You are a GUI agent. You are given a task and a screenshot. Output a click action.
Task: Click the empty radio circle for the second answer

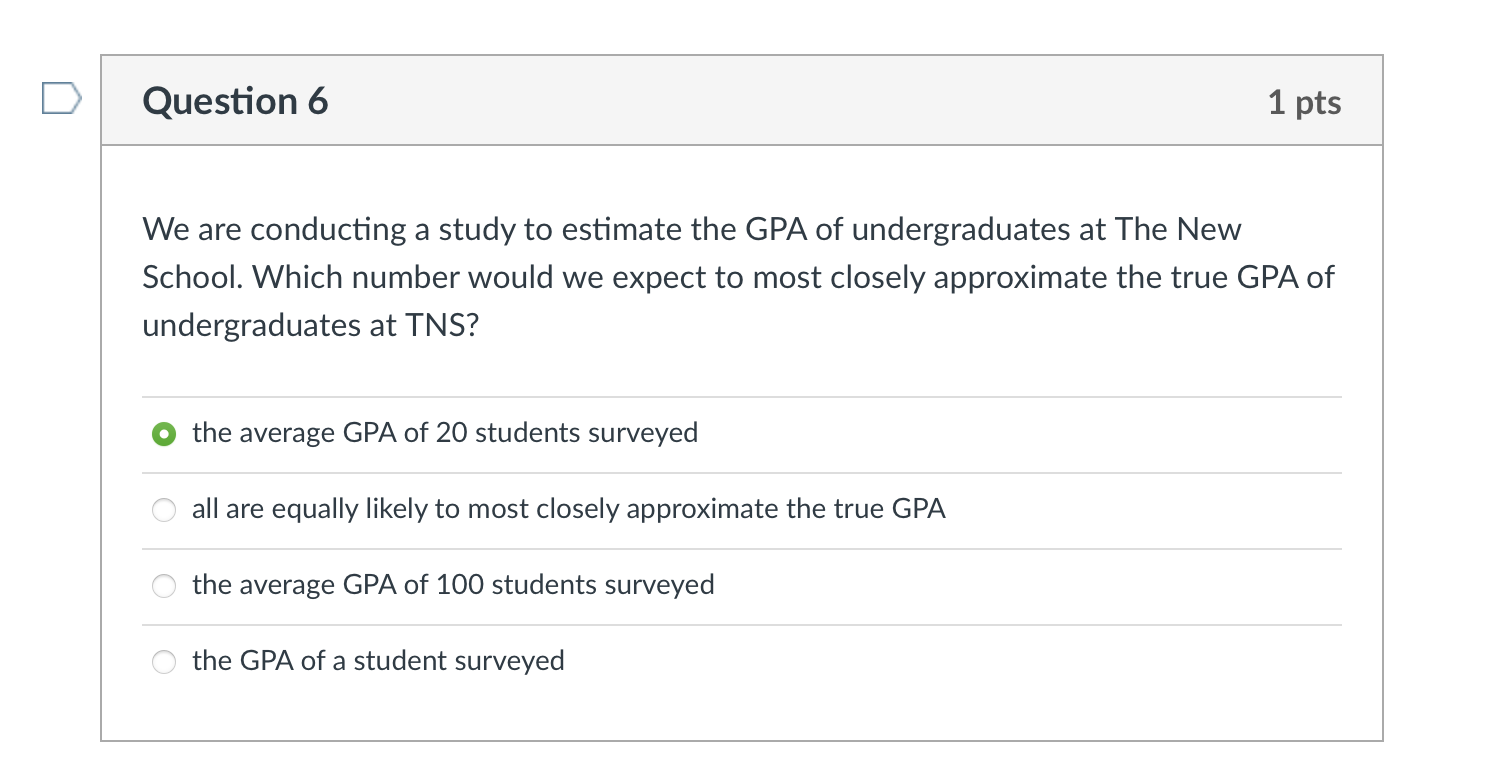164,510
